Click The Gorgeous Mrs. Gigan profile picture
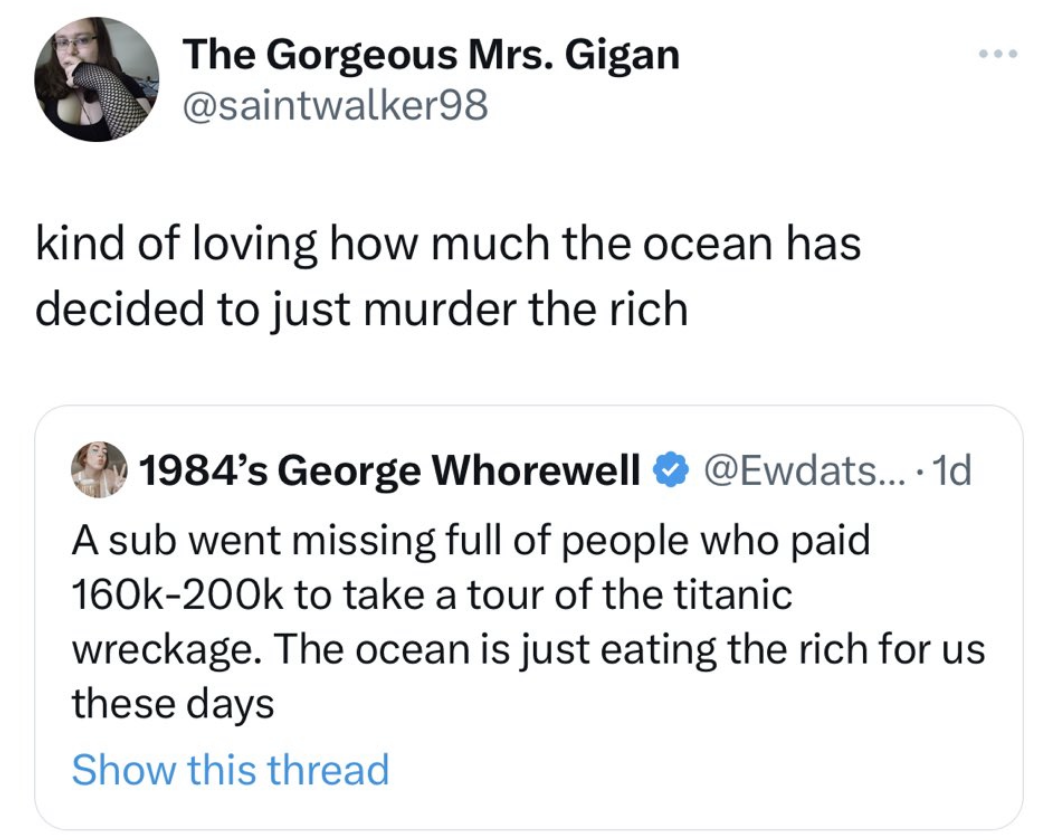The width and height of the screenshot is (1057, 840). [x=97, y=79]
